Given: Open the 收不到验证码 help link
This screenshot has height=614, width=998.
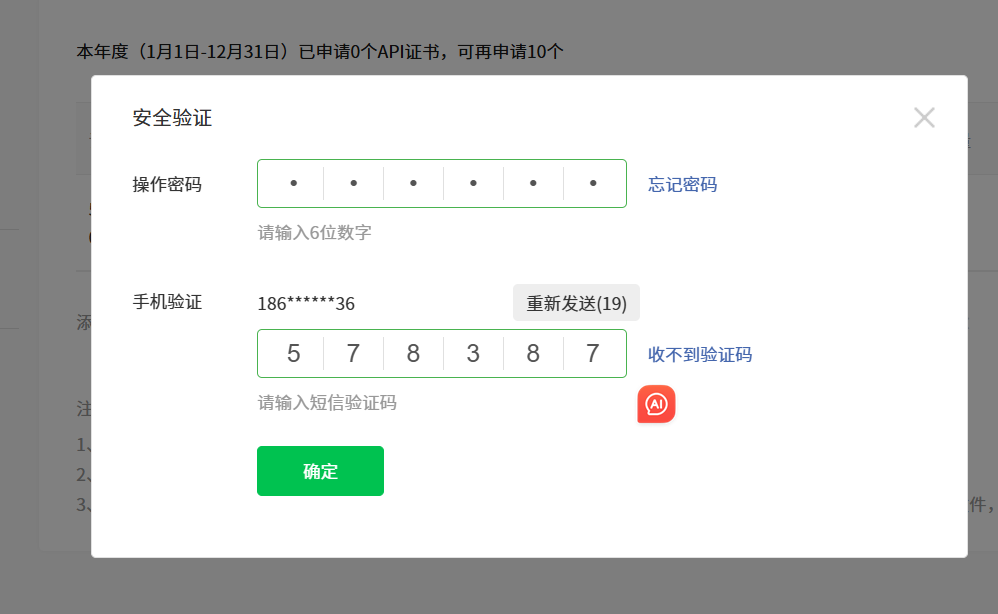Looking at the screenshot, I should tap(699, 354).
